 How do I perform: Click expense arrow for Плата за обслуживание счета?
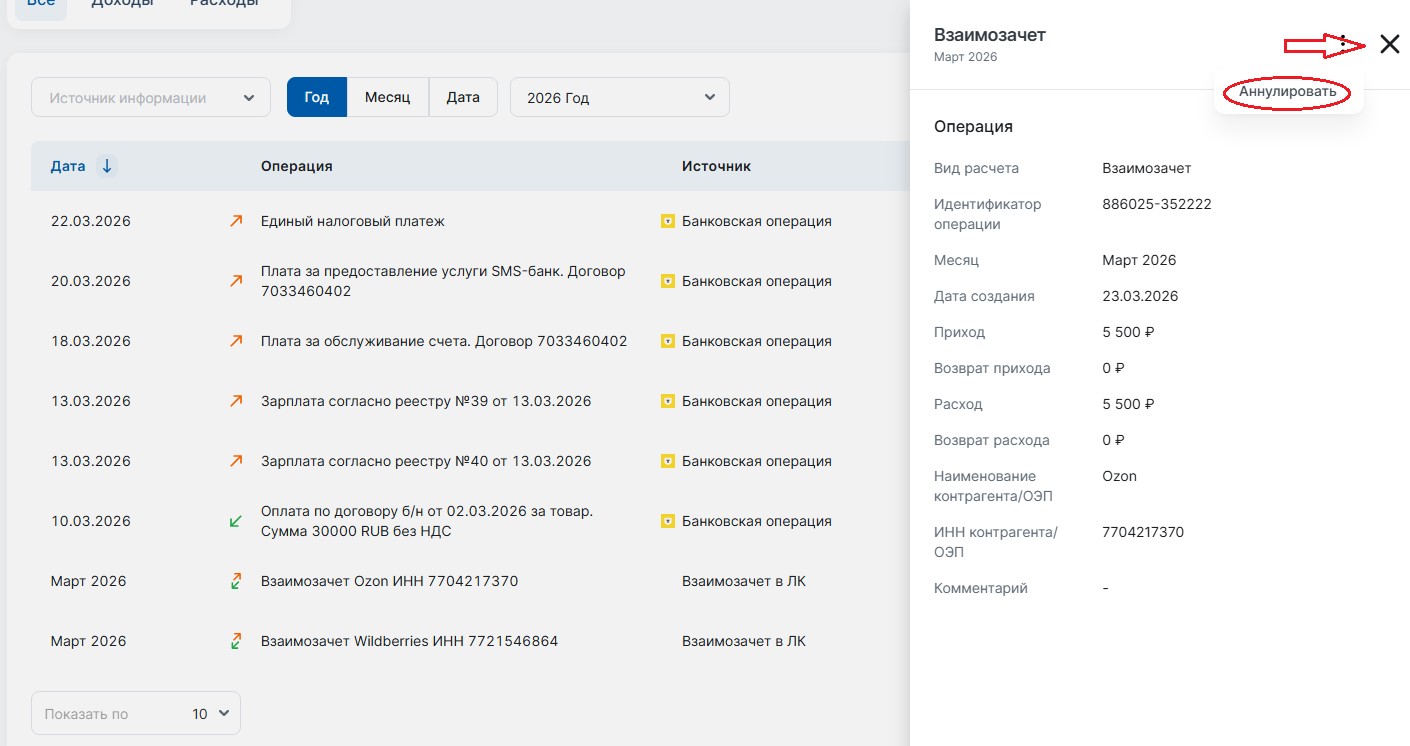coord(236,341)
